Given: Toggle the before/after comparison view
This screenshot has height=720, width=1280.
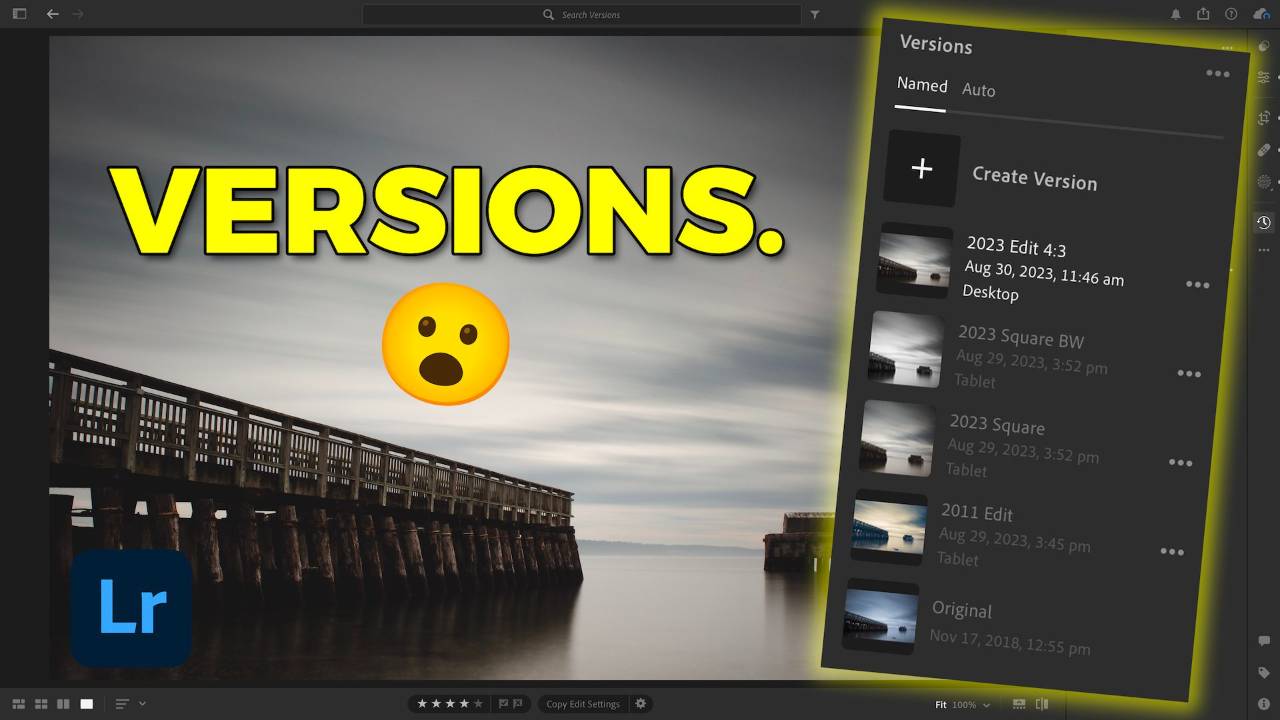Looking at the screenshot, I should click(1041, 704).
